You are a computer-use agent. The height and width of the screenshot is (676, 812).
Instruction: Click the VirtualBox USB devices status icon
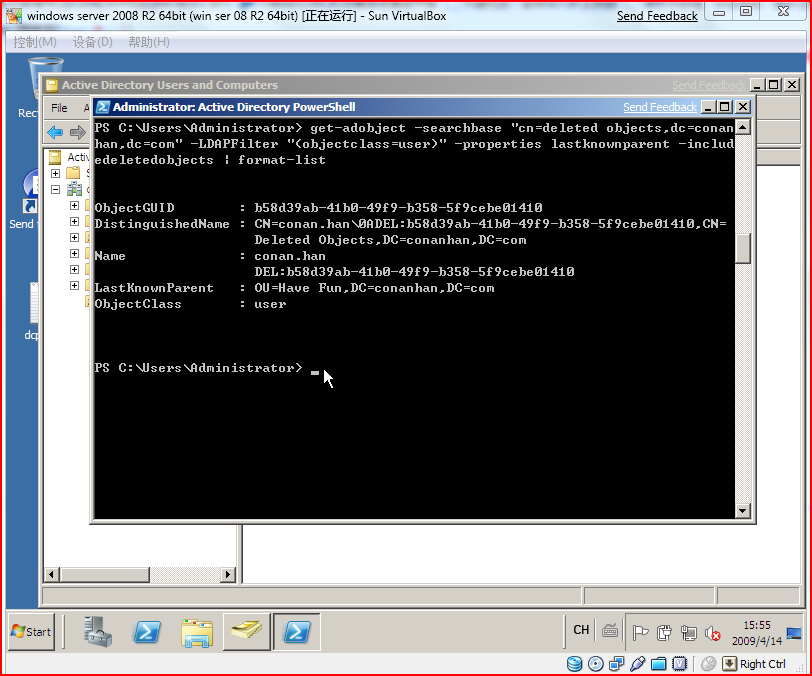click(x=638, y=664)
